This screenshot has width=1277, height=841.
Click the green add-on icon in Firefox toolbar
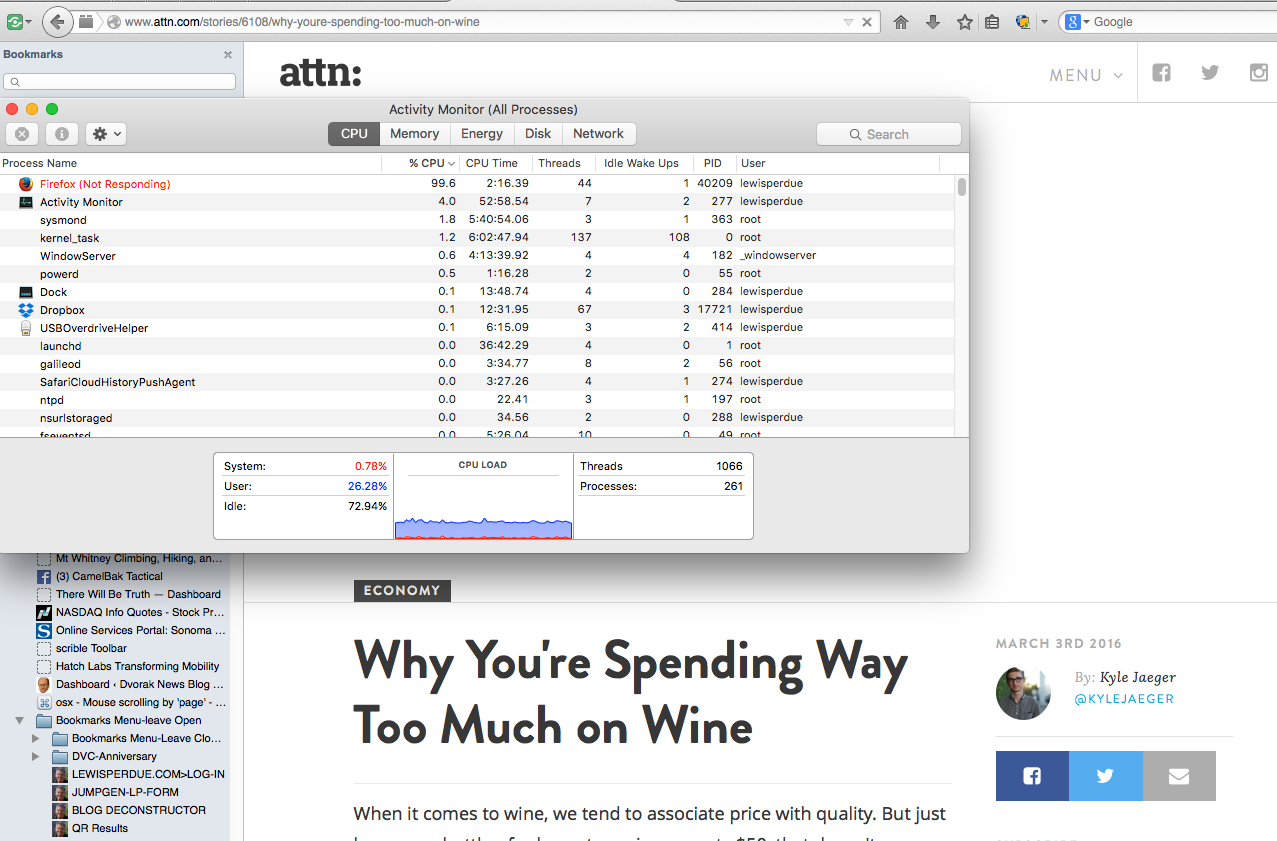click(14, 21)
